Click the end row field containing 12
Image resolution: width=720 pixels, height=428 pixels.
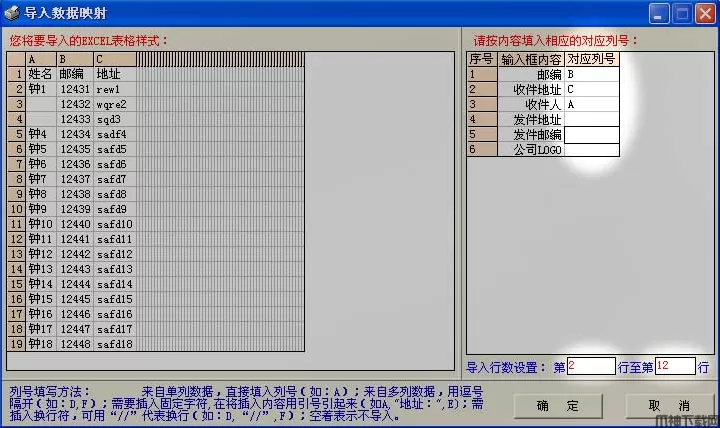pos(674,367)
